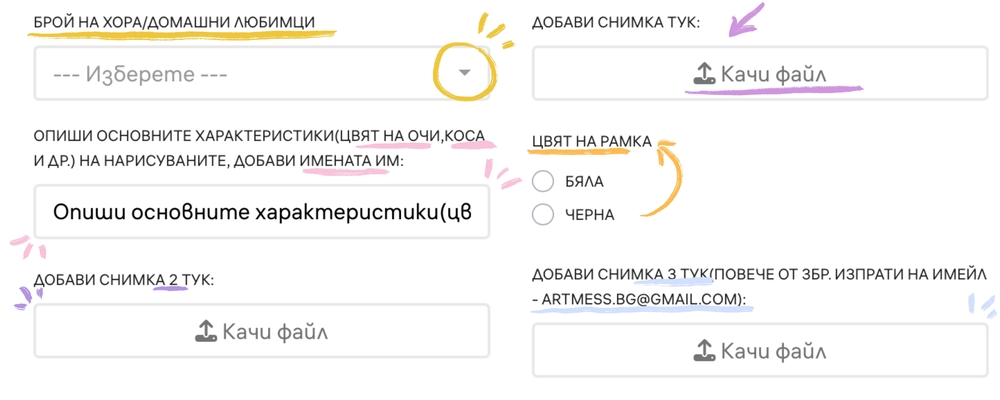Click the ЦВЯТ НА РАМКА heading
The height and width of the screenshot is (400, 1000).
click(592, 142)
